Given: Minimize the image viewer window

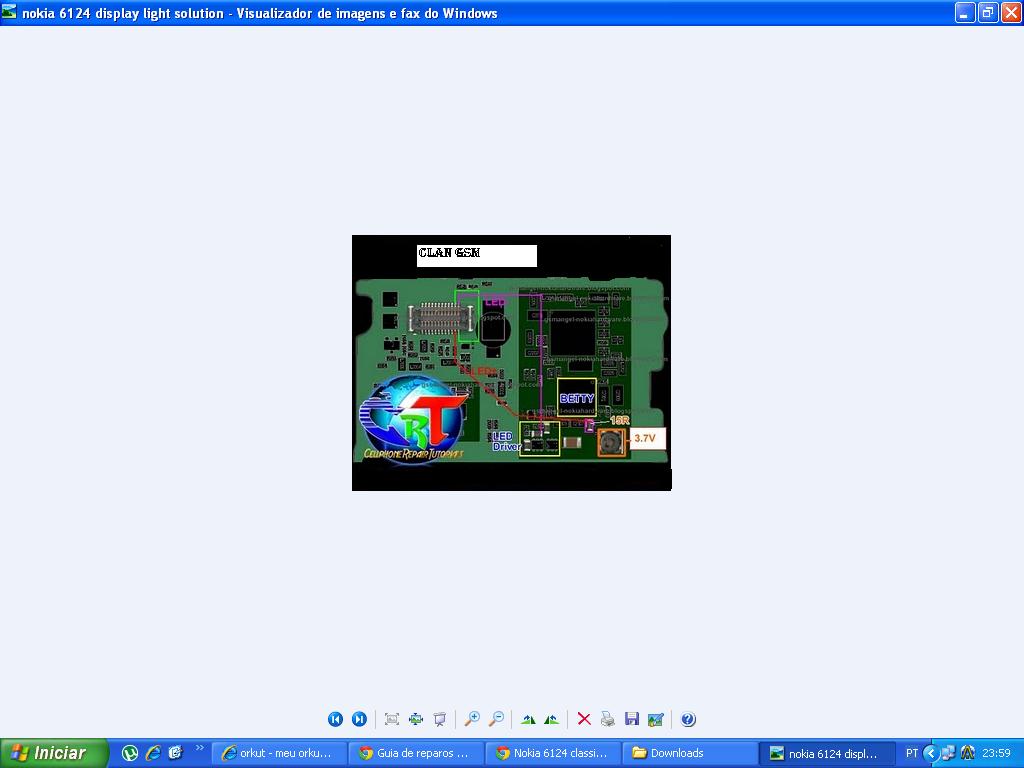Looking at the screenshot, I should click(965, 12).
